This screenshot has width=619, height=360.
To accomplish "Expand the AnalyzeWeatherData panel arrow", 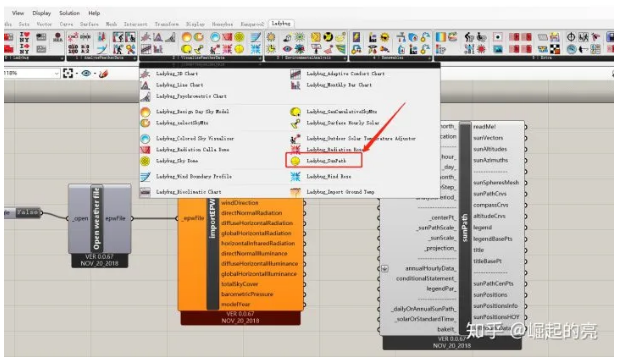I will (135, 58).
